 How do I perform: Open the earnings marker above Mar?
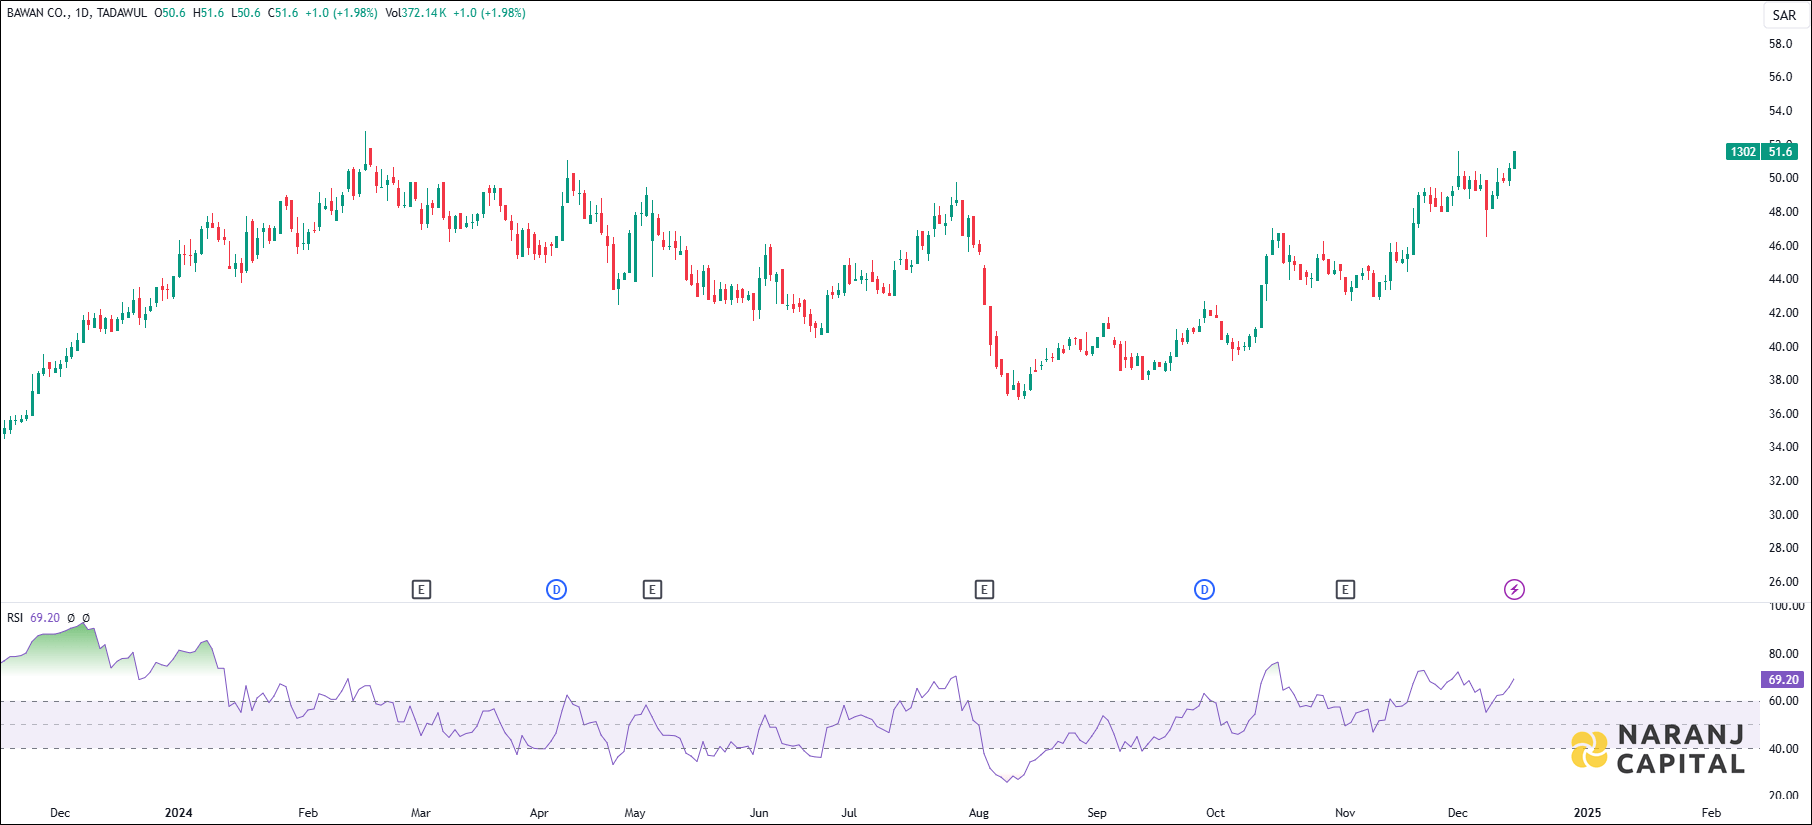coord(421,590)
